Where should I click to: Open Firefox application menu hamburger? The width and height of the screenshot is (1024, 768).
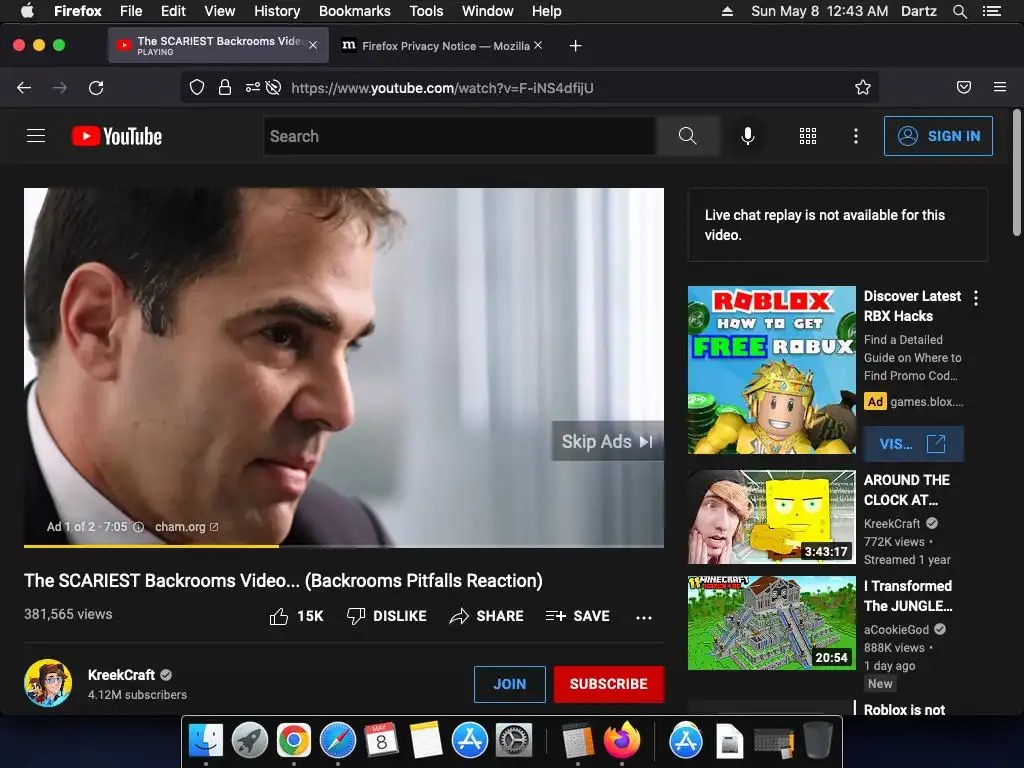1000,87
